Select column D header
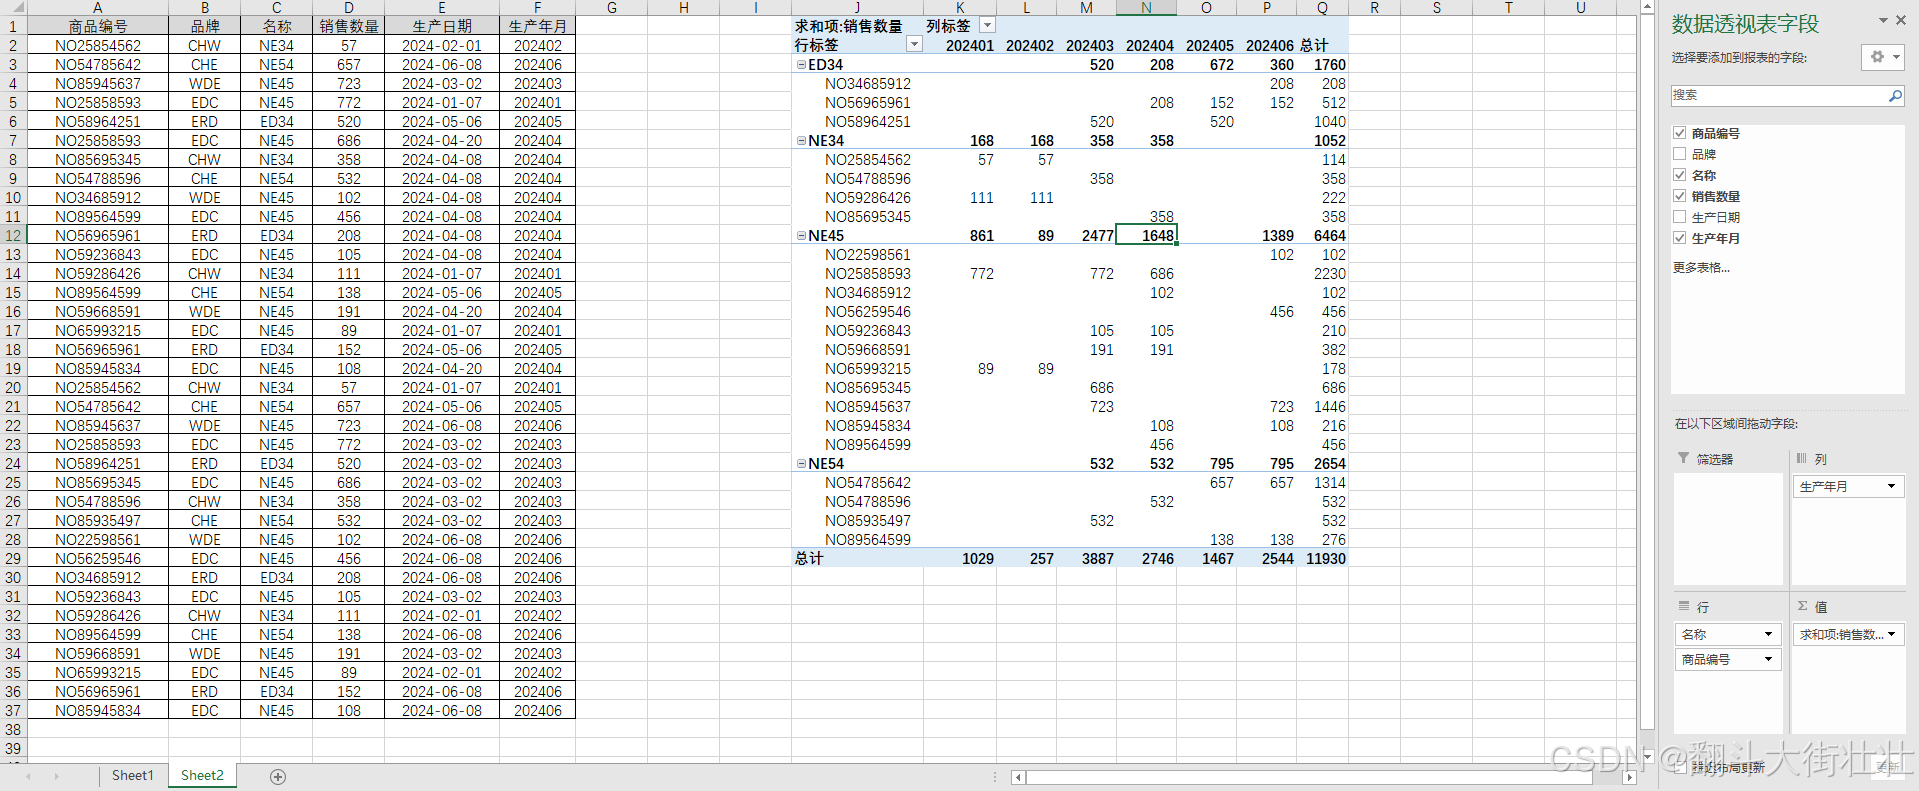This screenshot has width=1919, height=791. click(348, 7)
